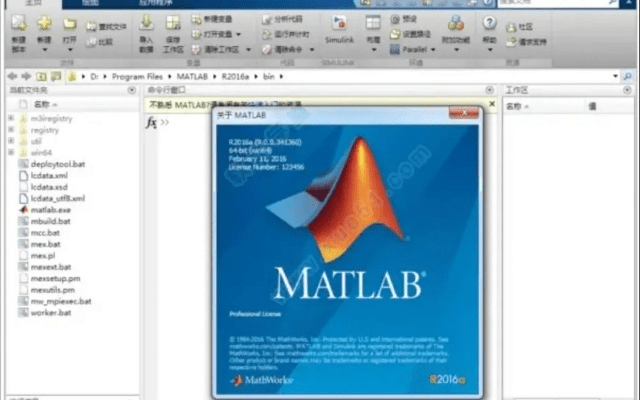This screenshot has width=640, height=400.
Task: Click the 设置路径 (Set Path) icon
Action: pos(395,34)
